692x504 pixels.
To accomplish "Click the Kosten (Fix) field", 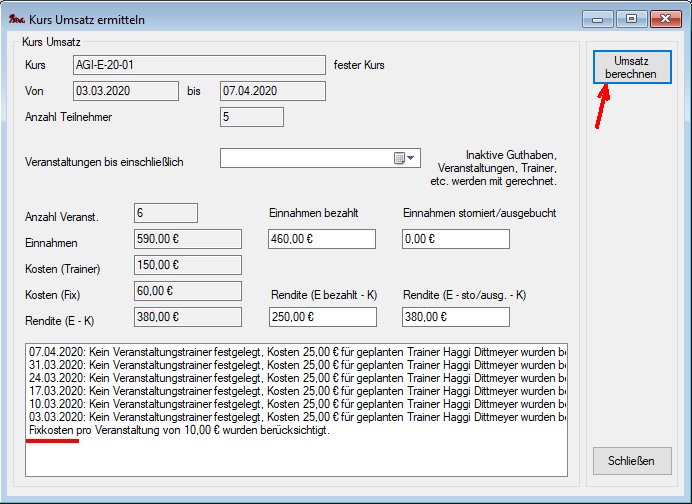I will (x=187, y=290).
